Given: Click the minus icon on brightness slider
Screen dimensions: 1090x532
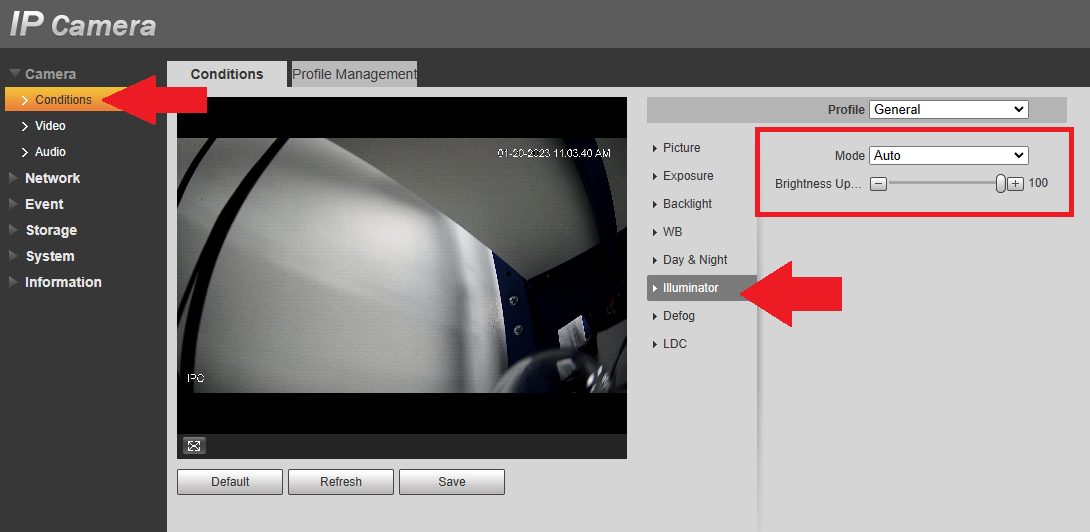Looking at the screenshot, I should tap(878, 184).
